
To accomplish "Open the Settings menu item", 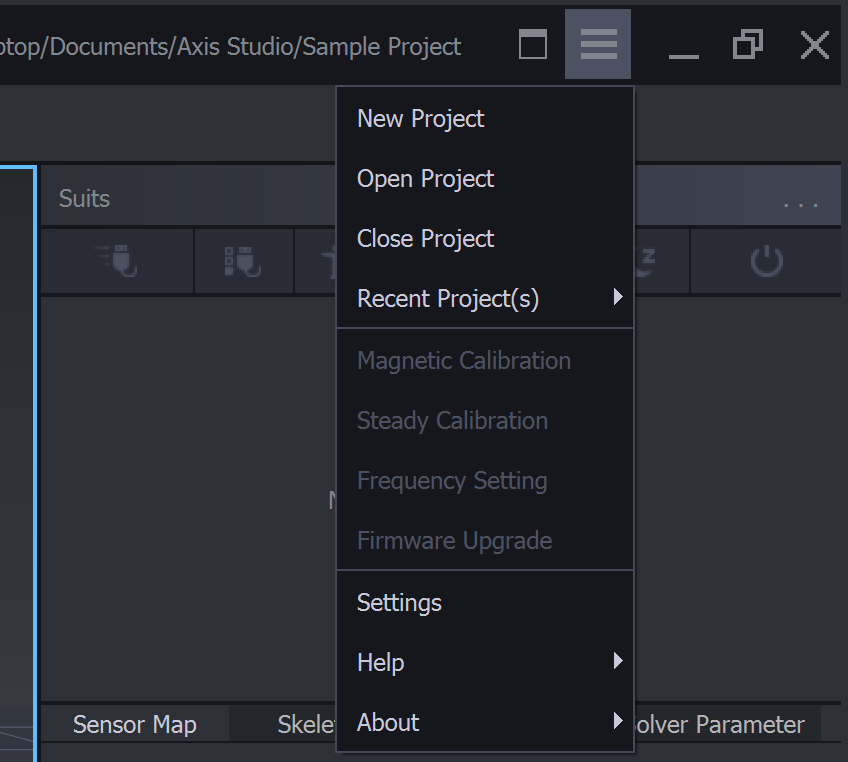I will click(399, 602).
